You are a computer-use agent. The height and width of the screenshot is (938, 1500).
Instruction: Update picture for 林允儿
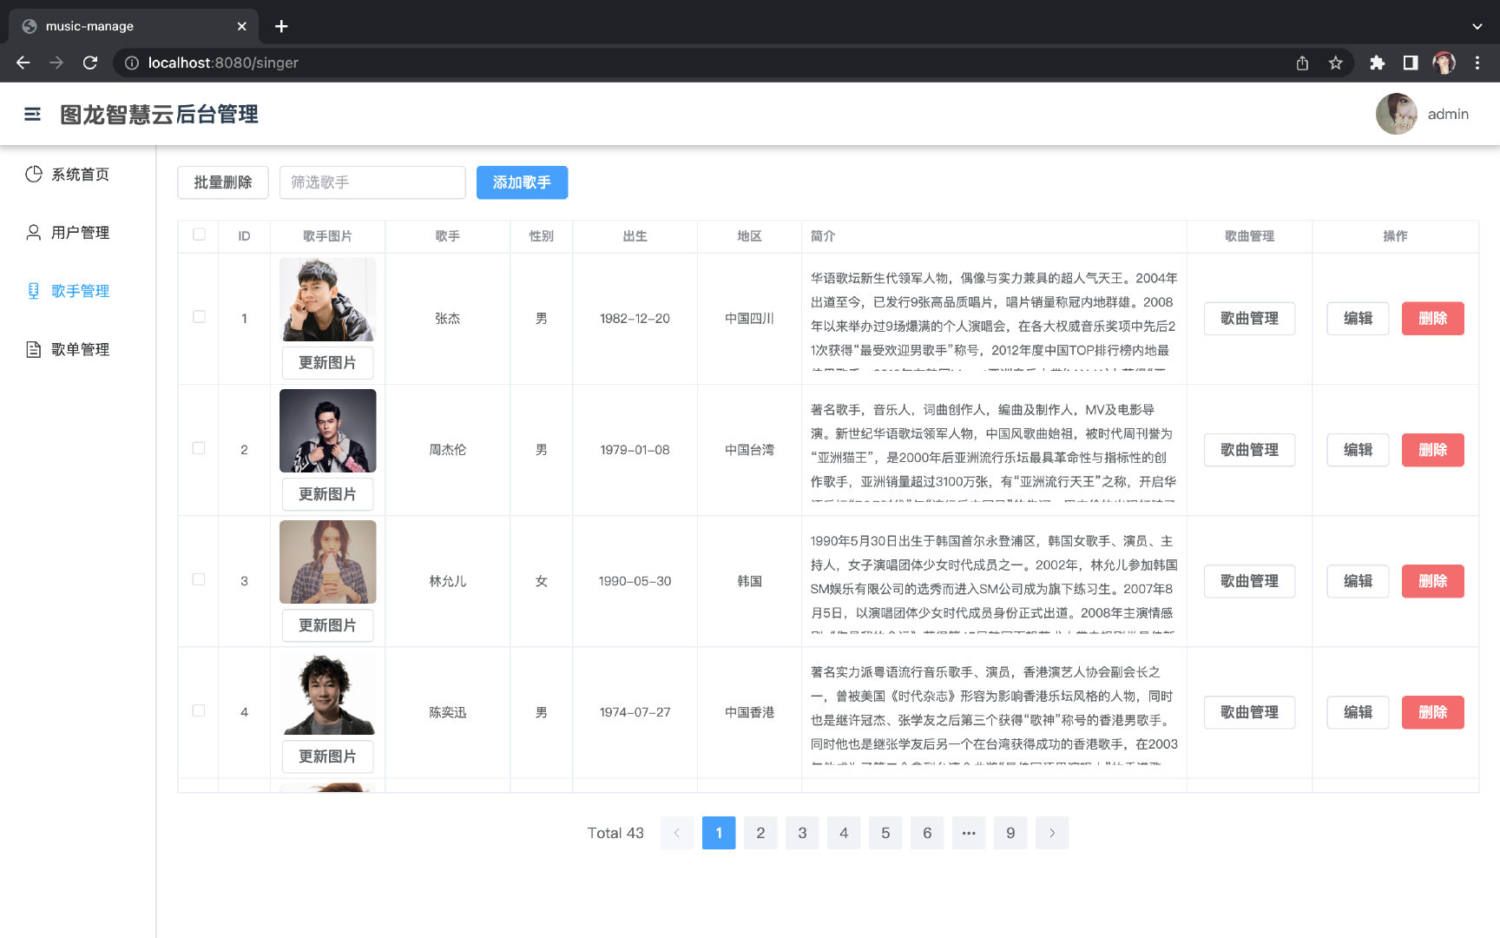click(328, 625)
